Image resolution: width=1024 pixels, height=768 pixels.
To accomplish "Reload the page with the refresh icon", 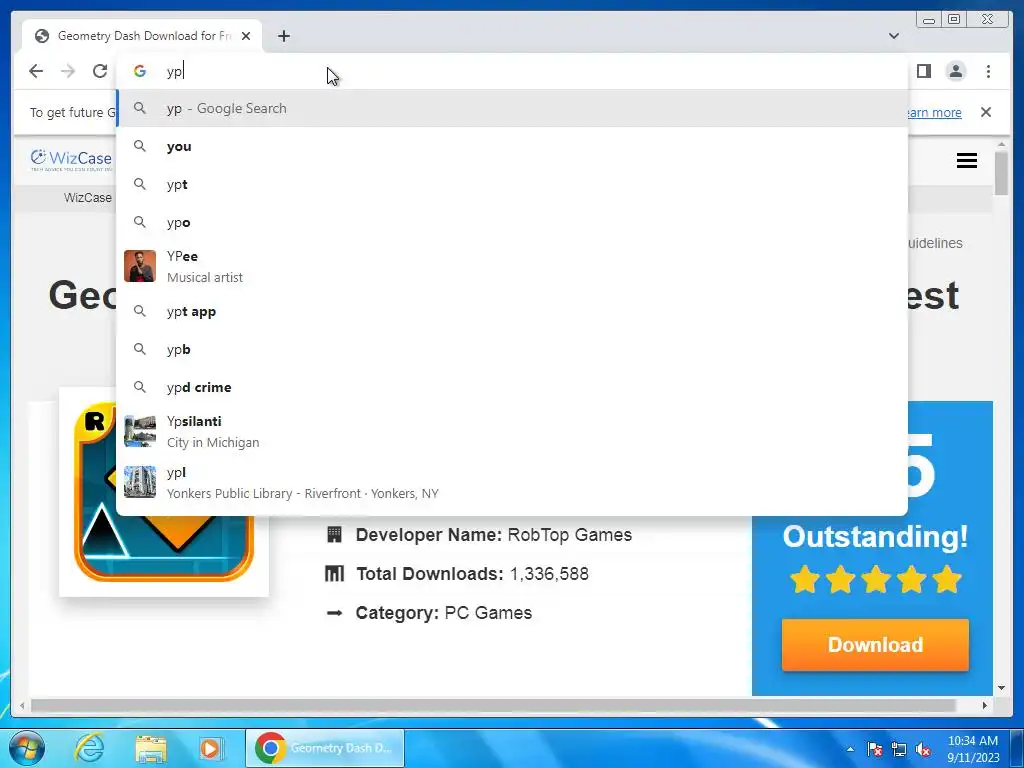I will [100, 71].
